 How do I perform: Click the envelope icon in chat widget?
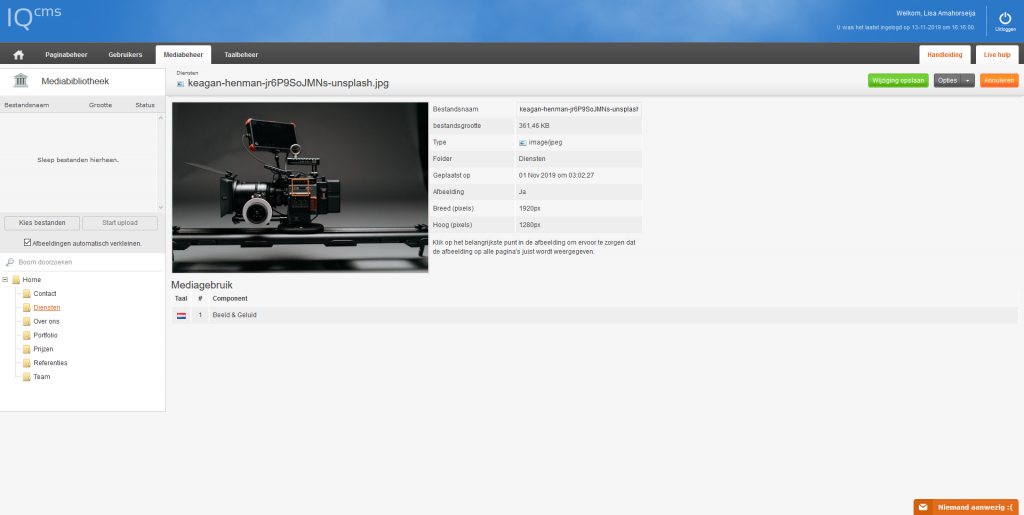(x=923, y=507)
